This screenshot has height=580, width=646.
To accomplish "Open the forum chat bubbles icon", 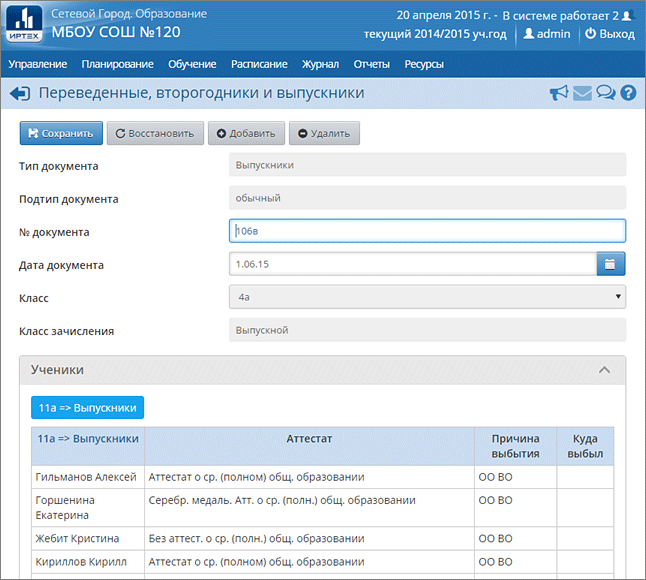I will (605, 93).
